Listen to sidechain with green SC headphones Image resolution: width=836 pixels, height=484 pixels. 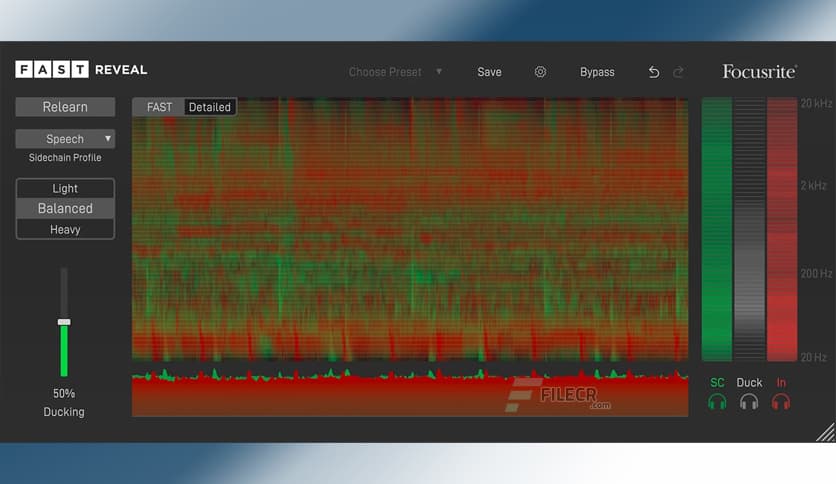(717, 402)
